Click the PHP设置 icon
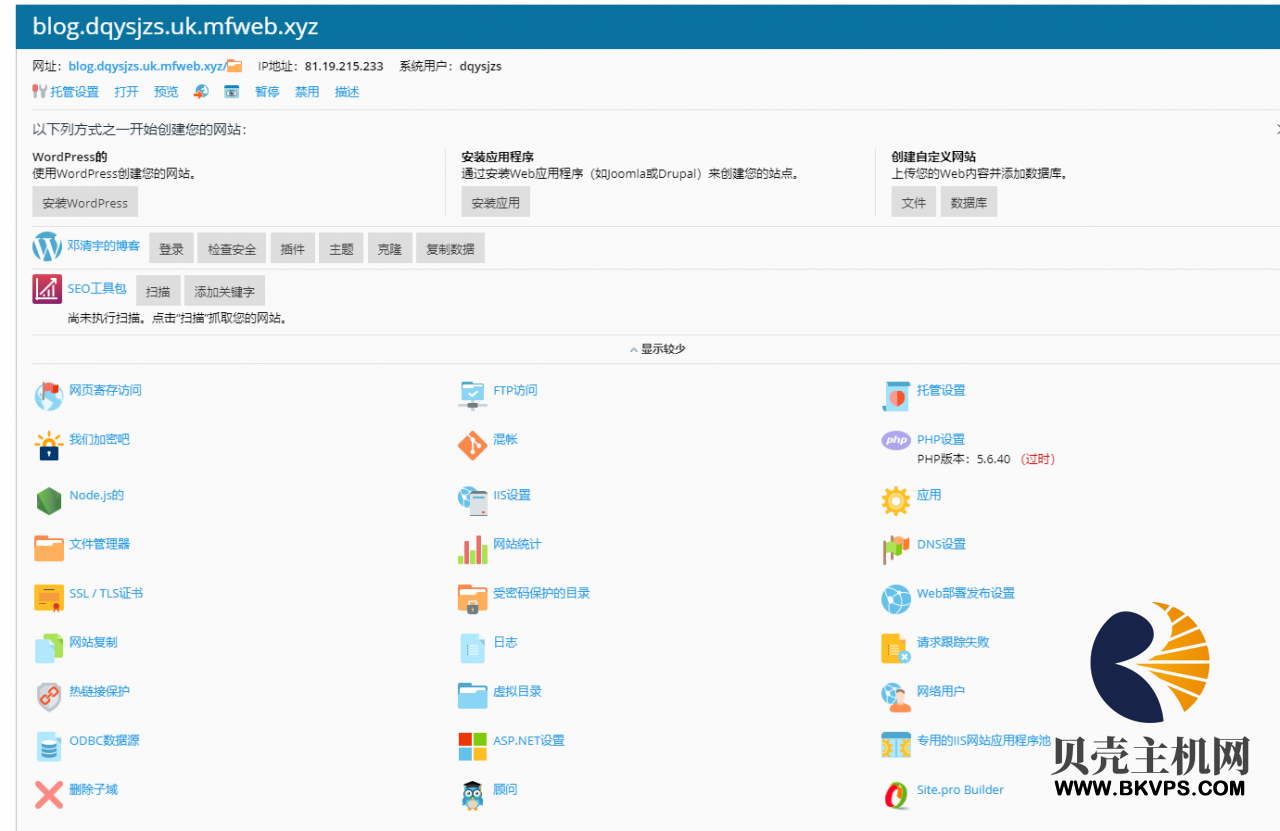The image size is (1280, 831). tap(896, 440)
